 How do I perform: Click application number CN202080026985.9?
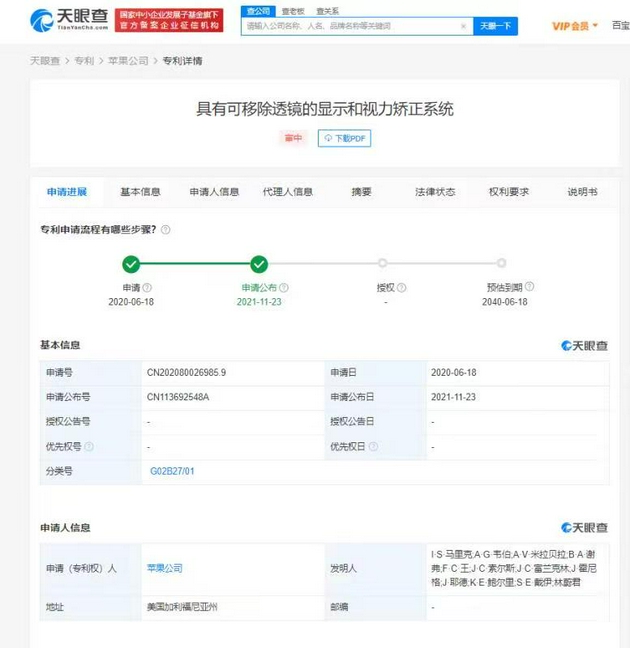[186, 372]
